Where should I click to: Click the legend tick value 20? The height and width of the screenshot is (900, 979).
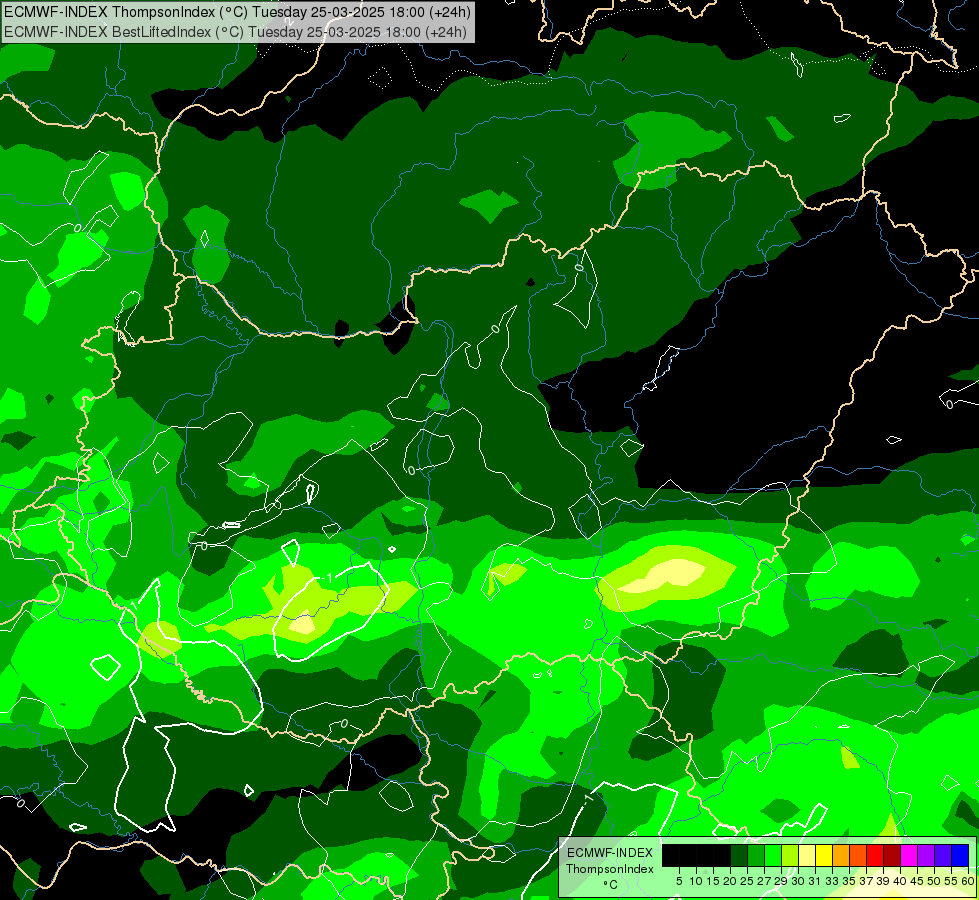coord(731,881)
